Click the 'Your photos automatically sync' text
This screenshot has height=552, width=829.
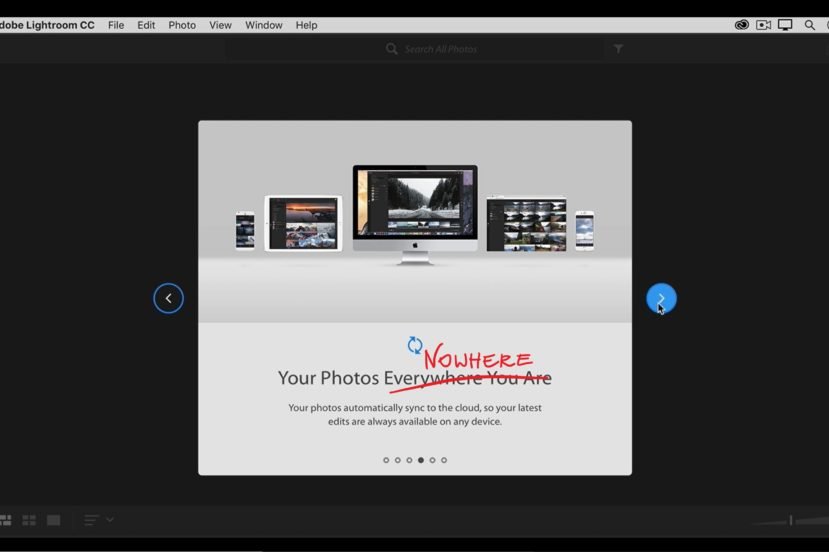(x=415, y=415)
